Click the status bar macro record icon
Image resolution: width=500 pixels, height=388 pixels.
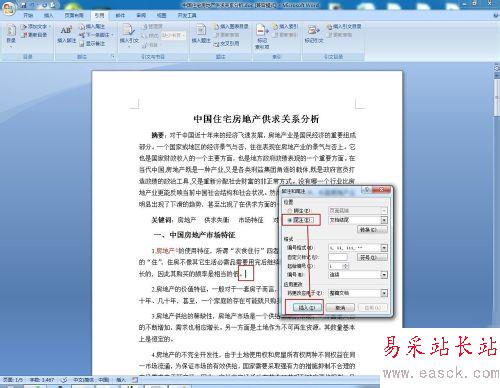[x=135, y=379]
